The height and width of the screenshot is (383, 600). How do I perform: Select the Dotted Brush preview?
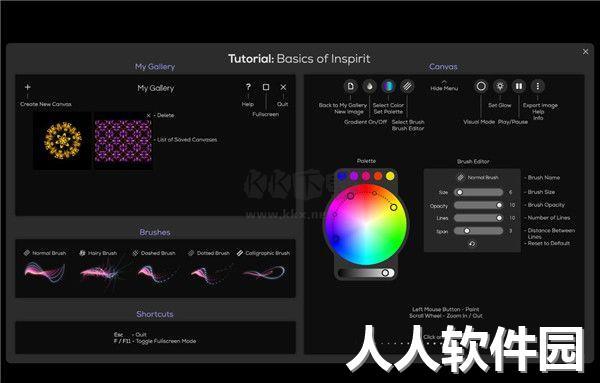point(211,274)
